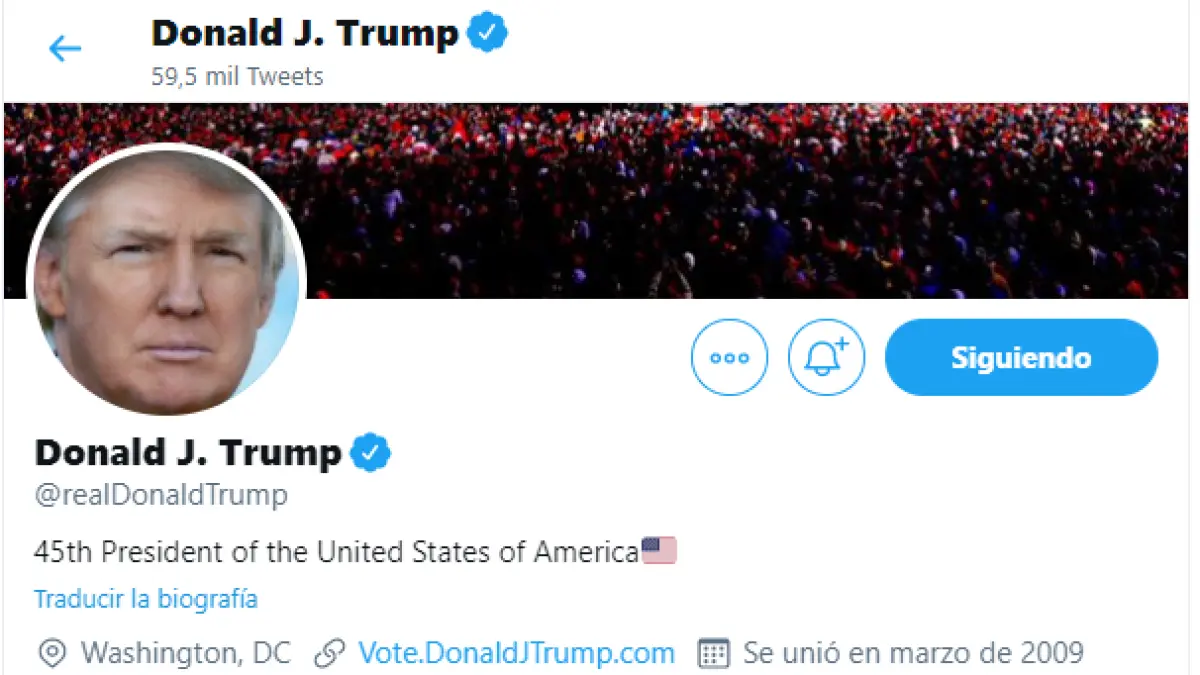The image size is (1200, 675).
Task: Click the chain link icon
Action: click(329, 654)
